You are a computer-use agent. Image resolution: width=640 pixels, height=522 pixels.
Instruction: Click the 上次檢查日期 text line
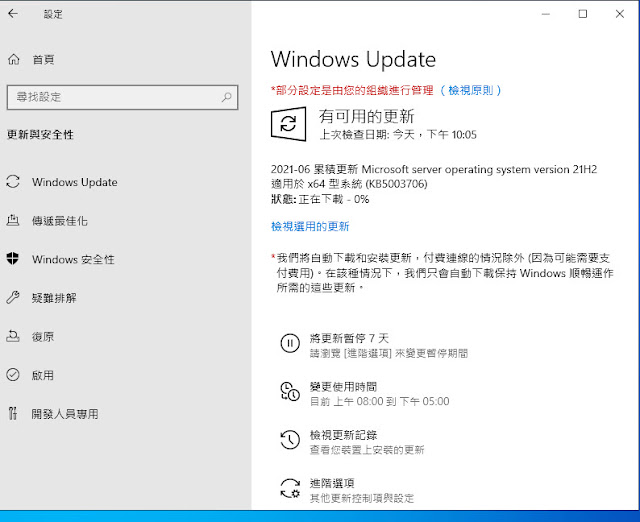click(x=398, y=135)
